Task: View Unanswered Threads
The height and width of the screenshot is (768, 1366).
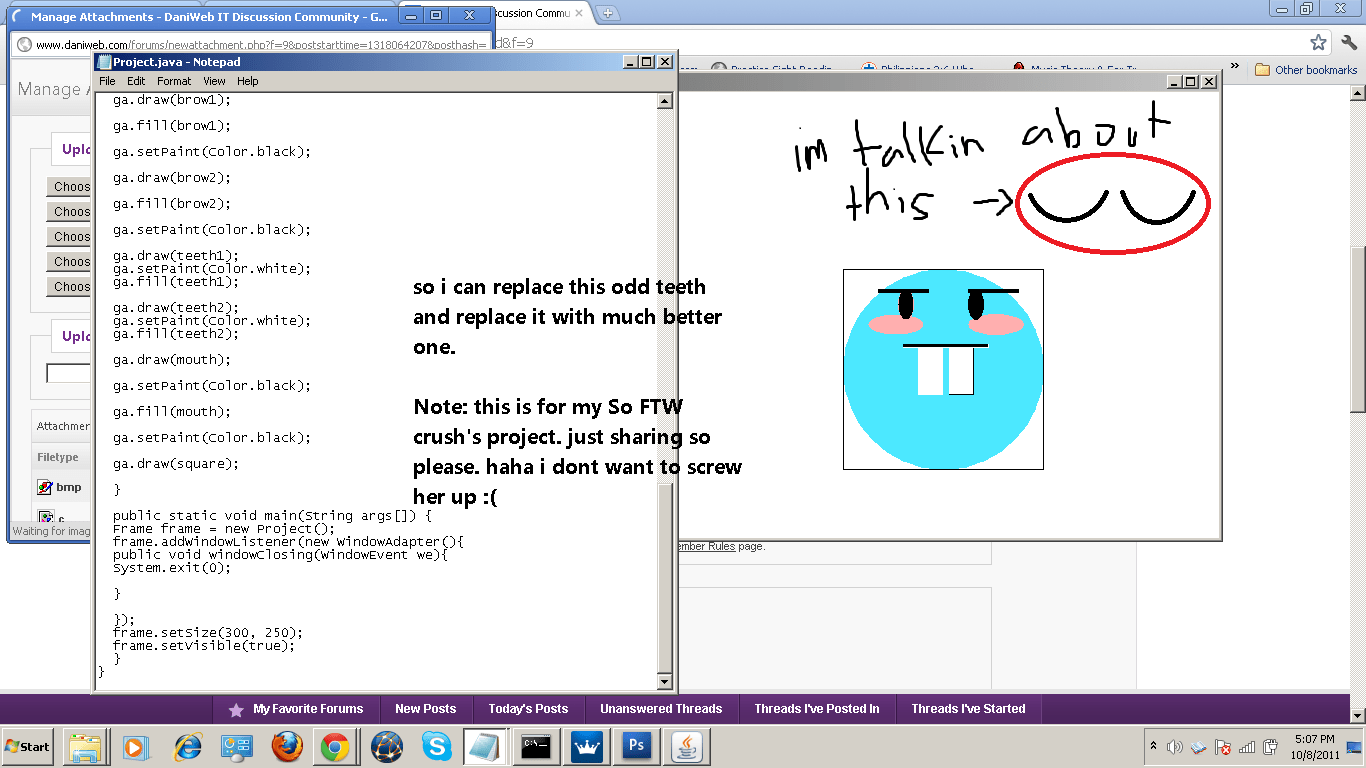Action: point(661,709)
